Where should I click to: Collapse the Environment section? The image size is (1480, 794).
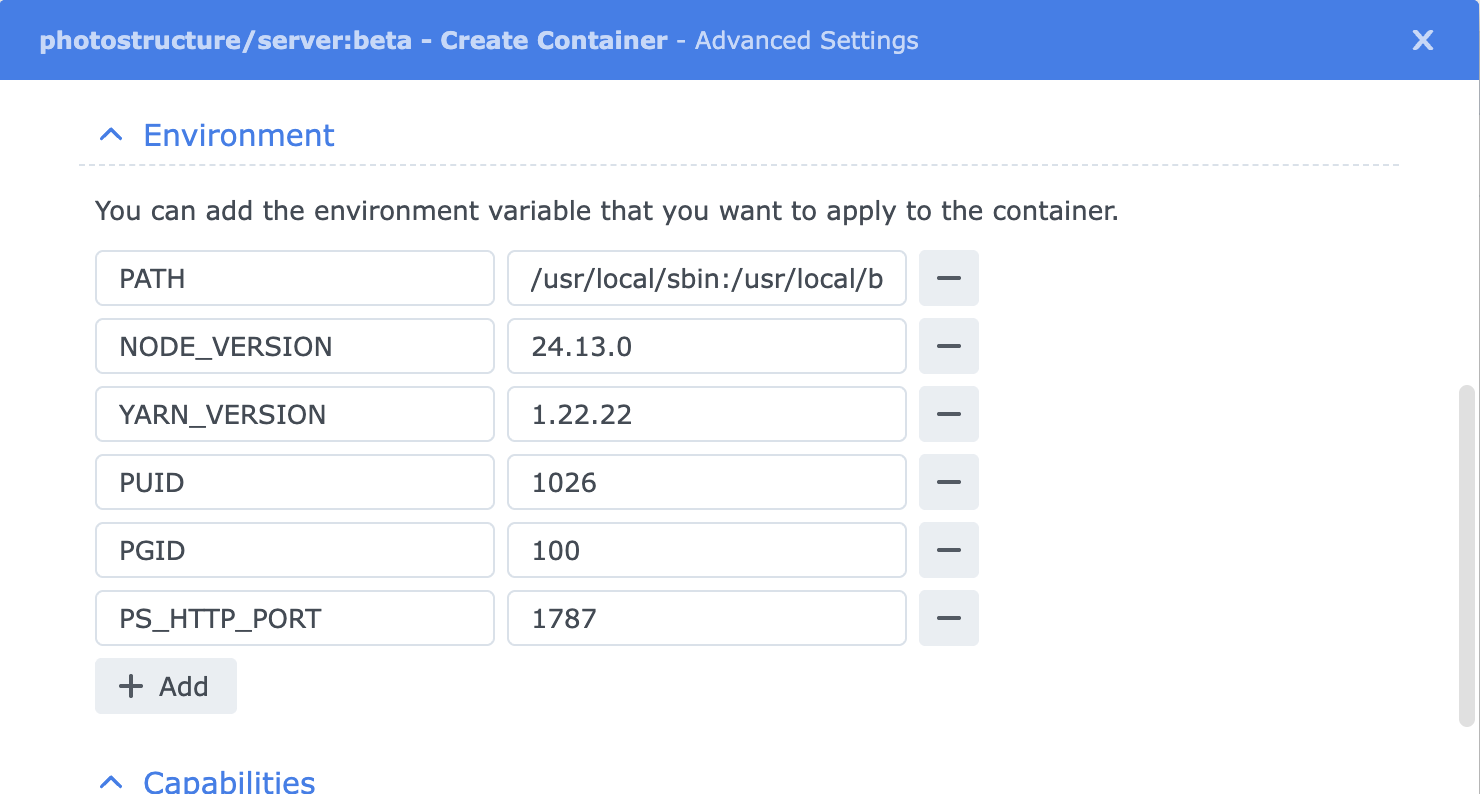click(x=110, y=134)
